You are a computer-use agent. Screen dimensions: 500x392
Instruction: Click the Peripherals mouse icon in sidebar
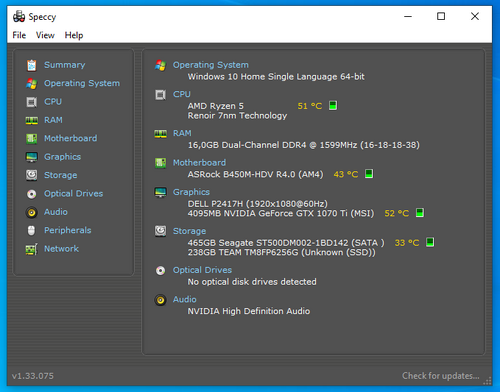pyautogui.click(x=31, y=230)
